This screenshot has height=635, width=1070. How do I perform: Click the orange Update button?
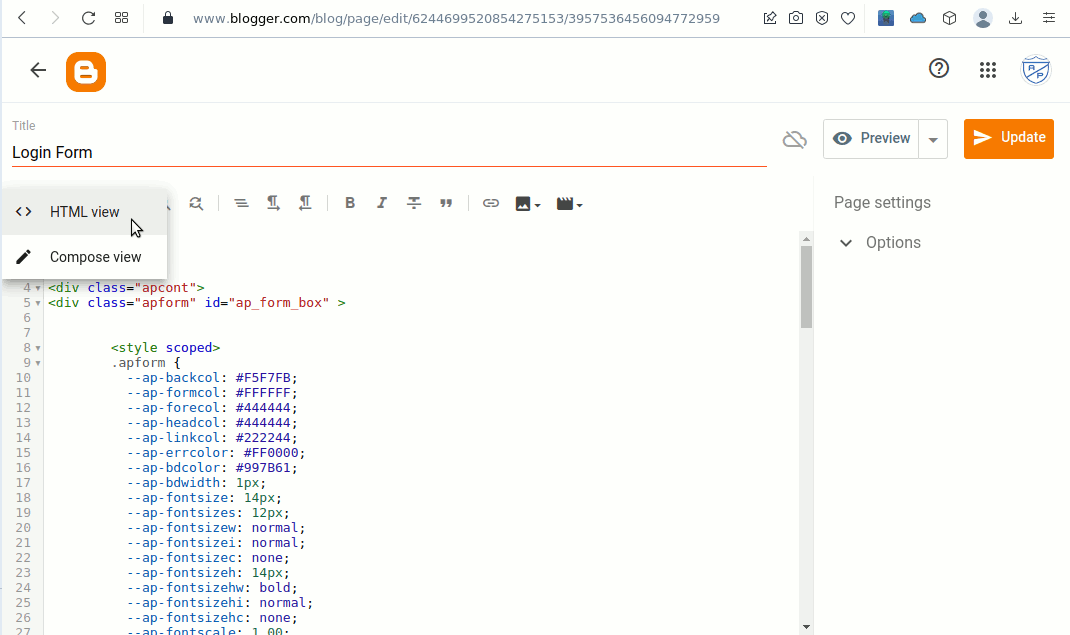pos(1008,138)
